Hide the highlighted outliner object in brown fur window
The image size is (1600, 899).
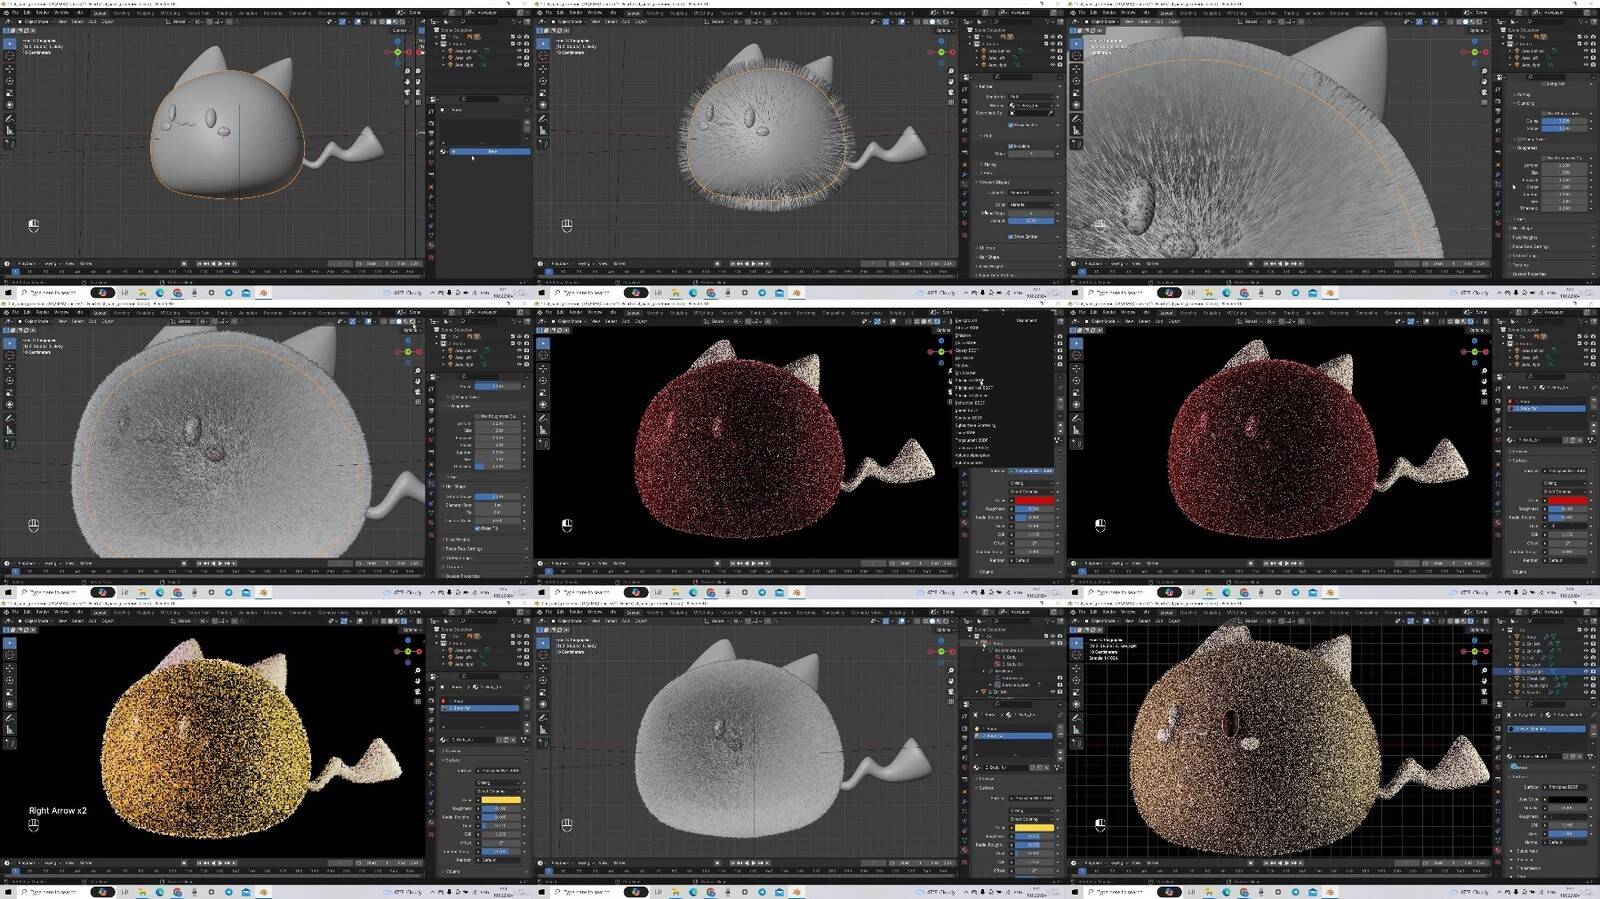pyautogui.click(x=1585, y=671)
